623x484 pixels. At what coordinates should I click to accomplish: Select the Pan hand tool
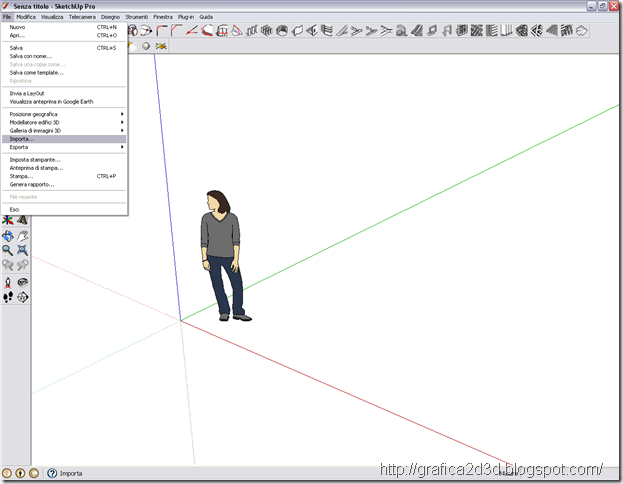click(23, 236)
